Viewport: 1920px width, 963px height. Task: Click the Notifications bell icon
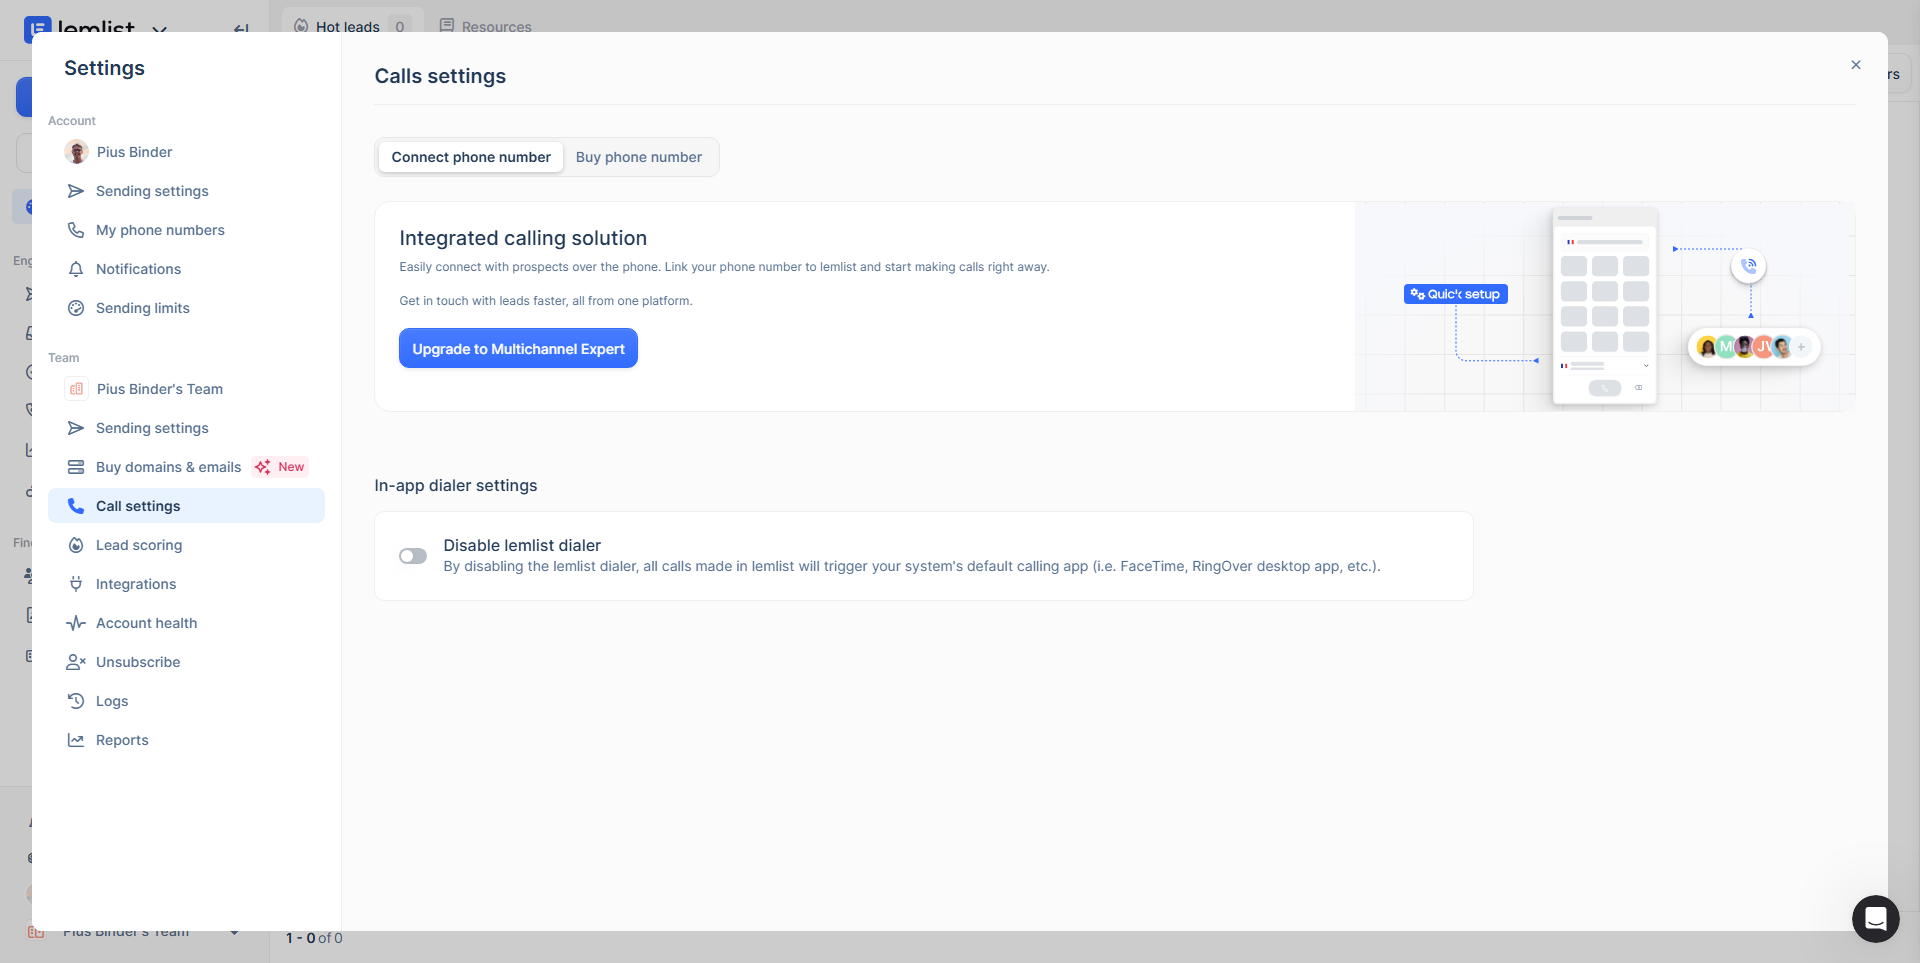(76, 269)
